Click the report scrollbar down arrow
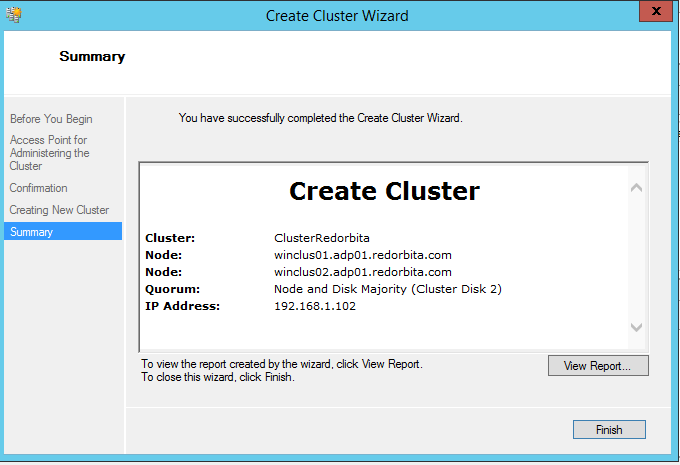Image resolution: width=680 pixels, height=465 pixels. [x=636, y=327]
